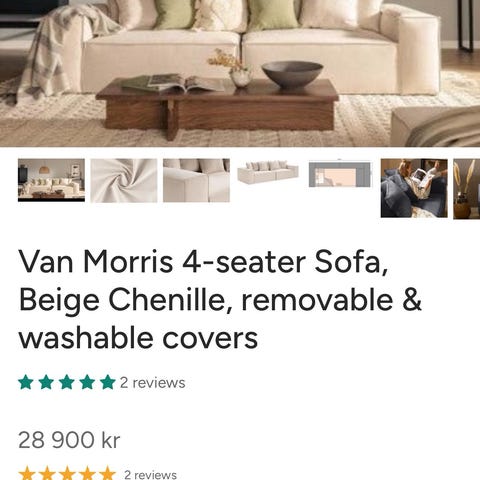View the twisted beige fabric swatch thumbnail
Viewport: 480px width, 480px height.
[x=124, y=180]
